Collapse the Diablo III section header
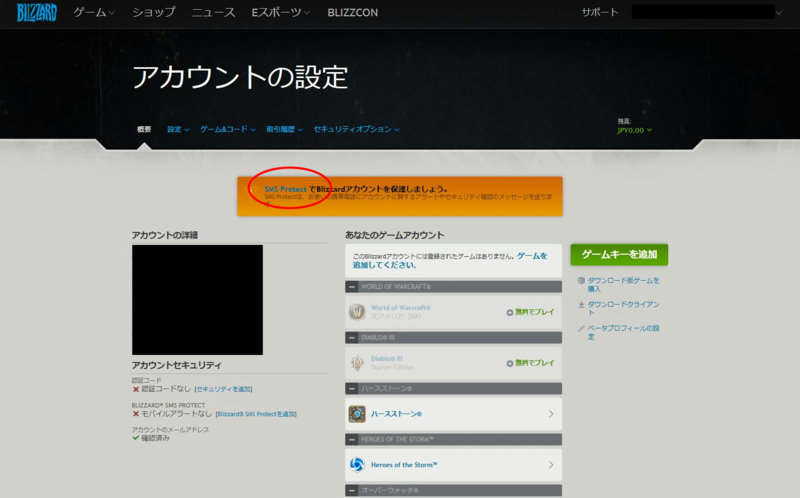 click(351, 337)
